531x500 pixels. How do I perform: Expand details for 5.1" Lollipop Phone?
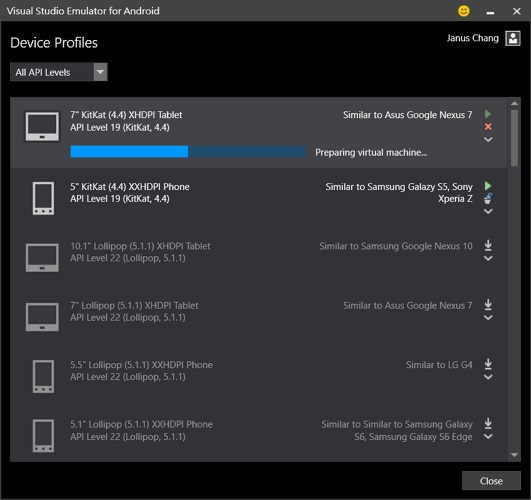tap(488, 436)
